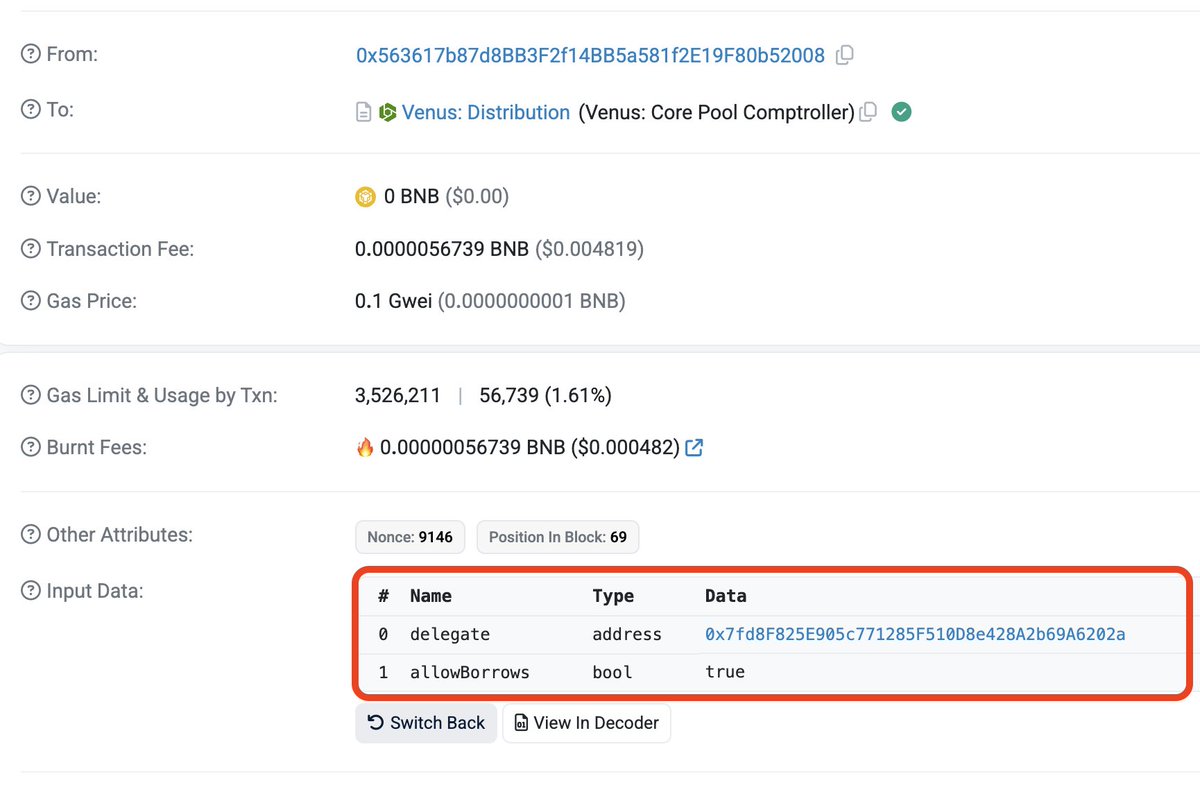Click the Type column header in Input Data

(x=613, y=596)
